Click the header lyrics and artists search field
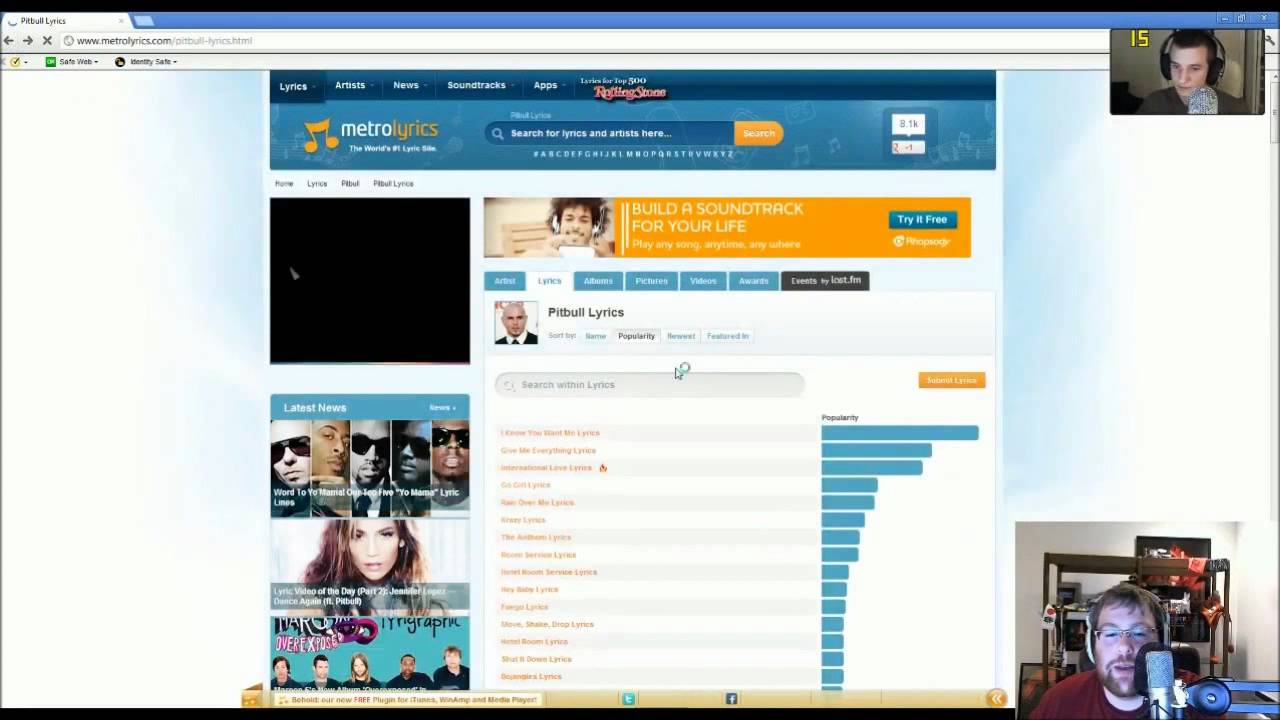The width and height of the screenshot is (1280, 720). (x=610, y=133)
